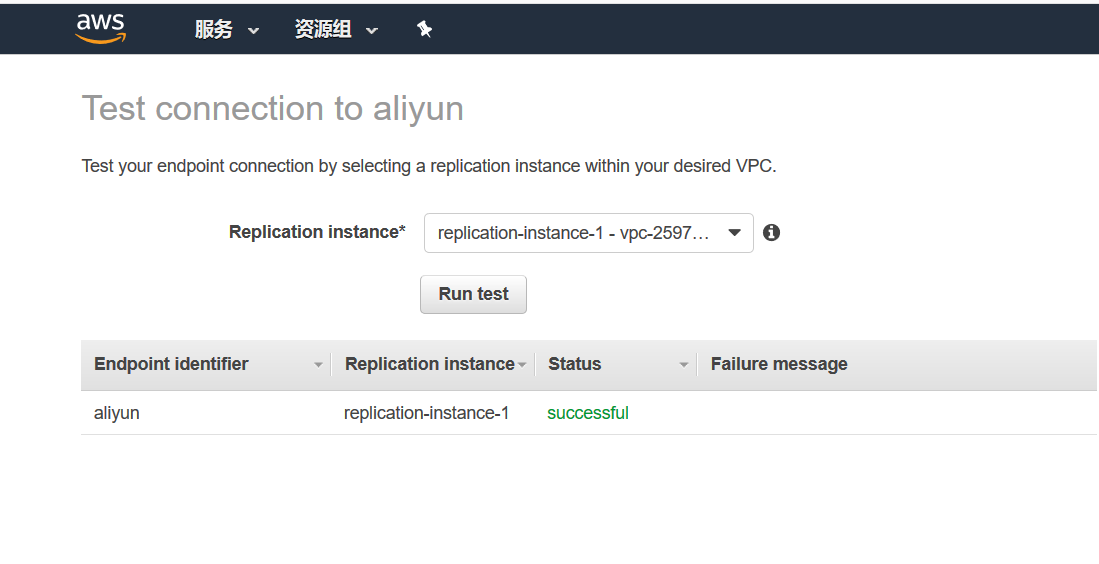The height and width of the screenshot is (564, 1099).
Task: Sort by Endpoint identifier column
Action: pos(171,364)
